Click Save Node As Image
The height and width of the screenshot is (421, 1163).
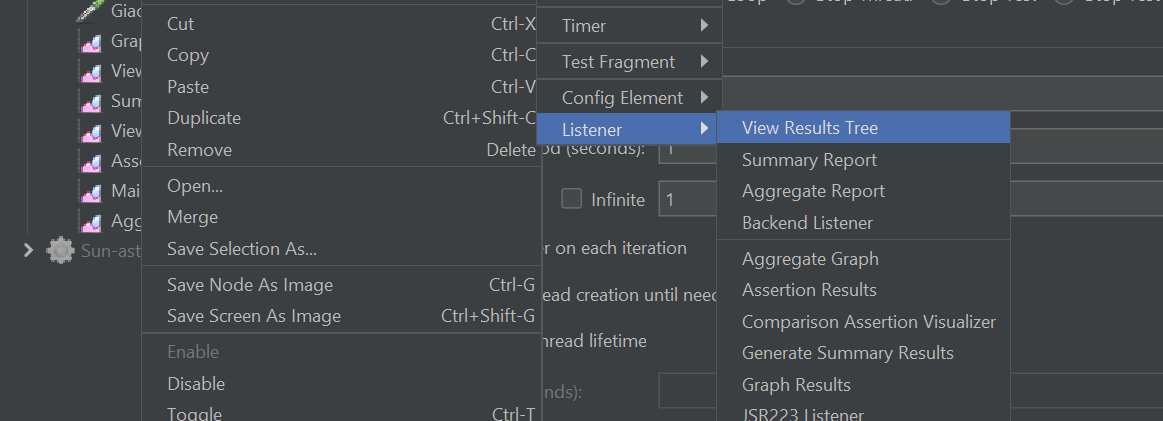(x=250, y=285)
